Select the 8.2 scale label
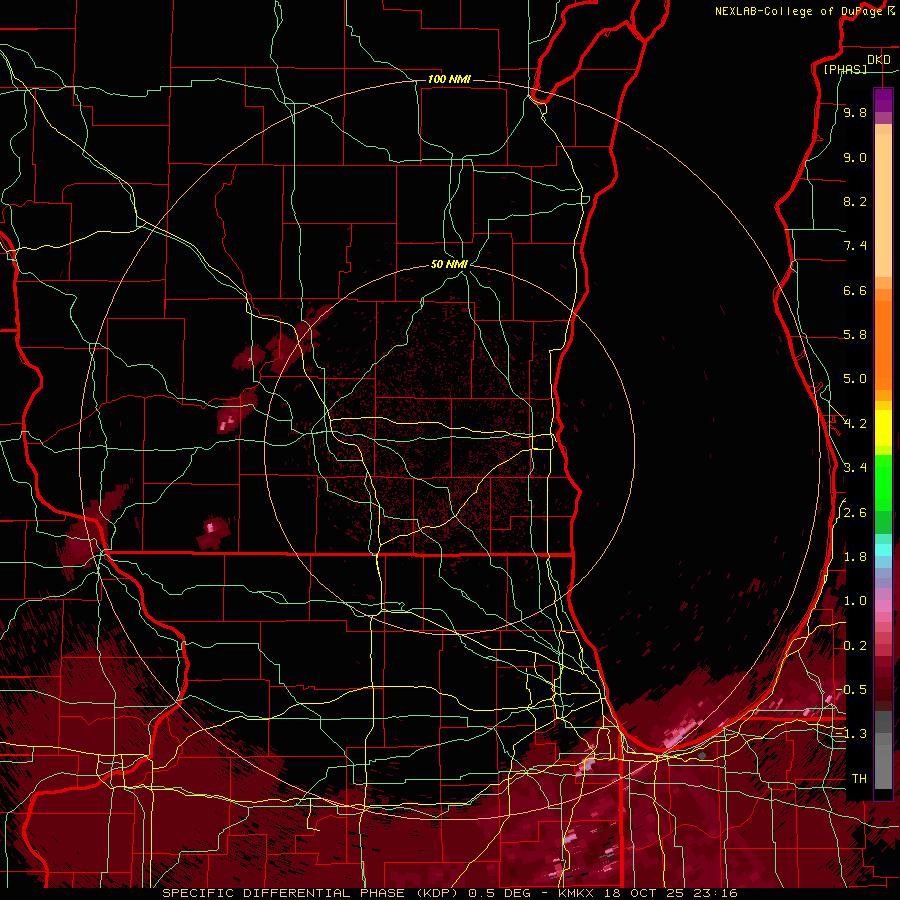900x900 pixels. coord(855,201)
